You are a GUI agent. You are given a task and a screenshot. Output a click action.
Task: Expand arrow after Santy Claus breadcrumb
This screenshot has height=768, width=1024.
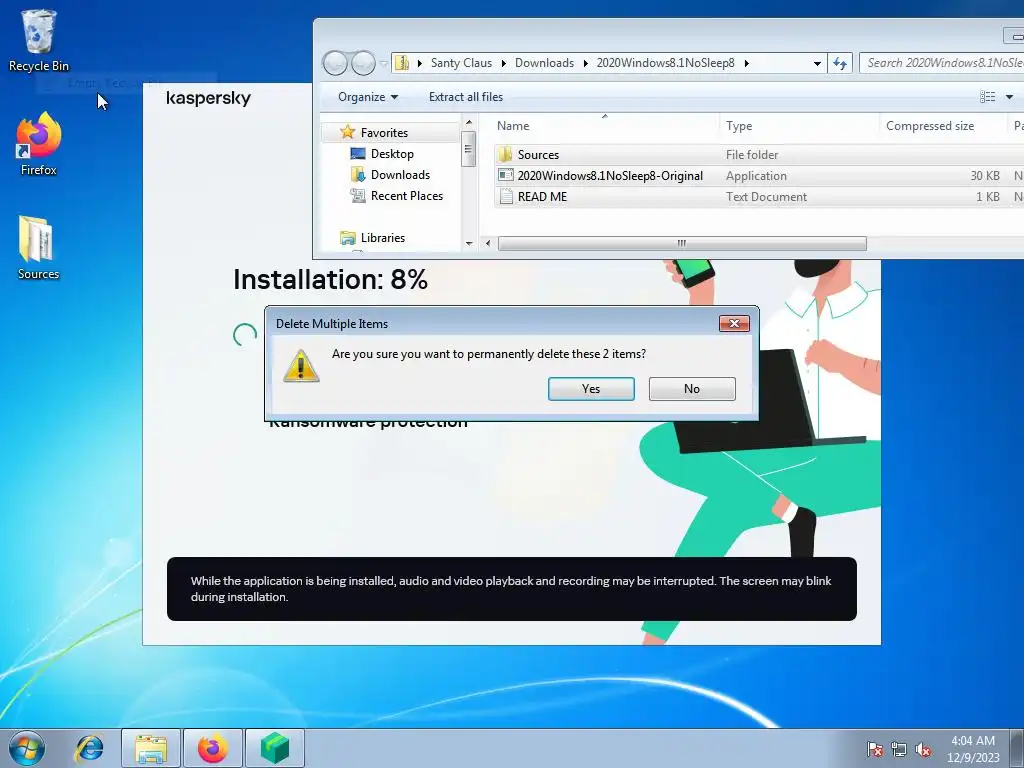click(504, 63)
